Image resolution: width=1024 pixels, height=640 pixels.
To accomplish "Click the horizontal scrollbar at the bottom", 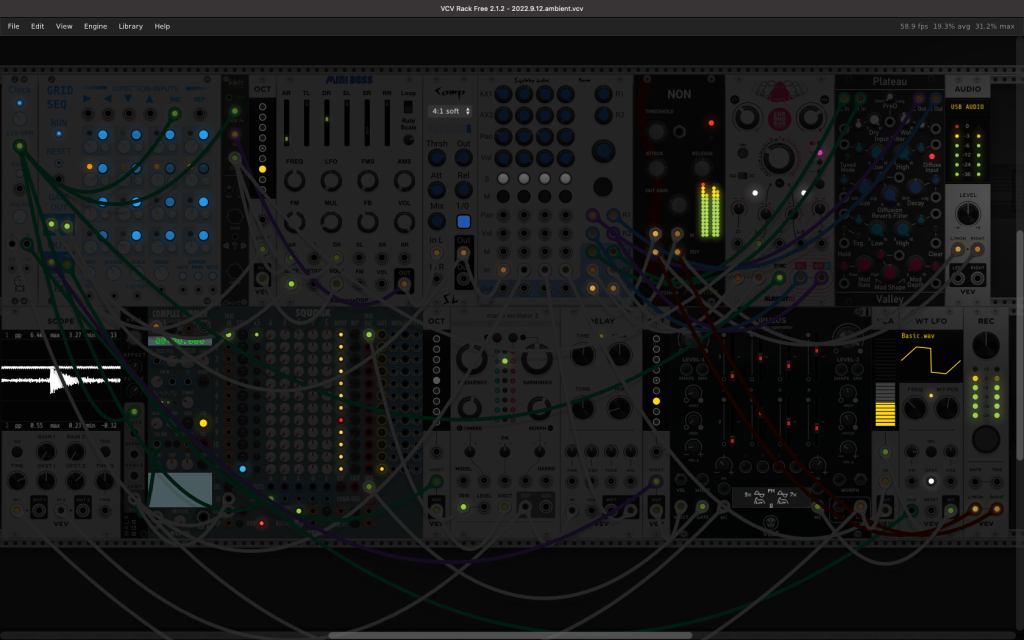I will click(x=510, y=635).
